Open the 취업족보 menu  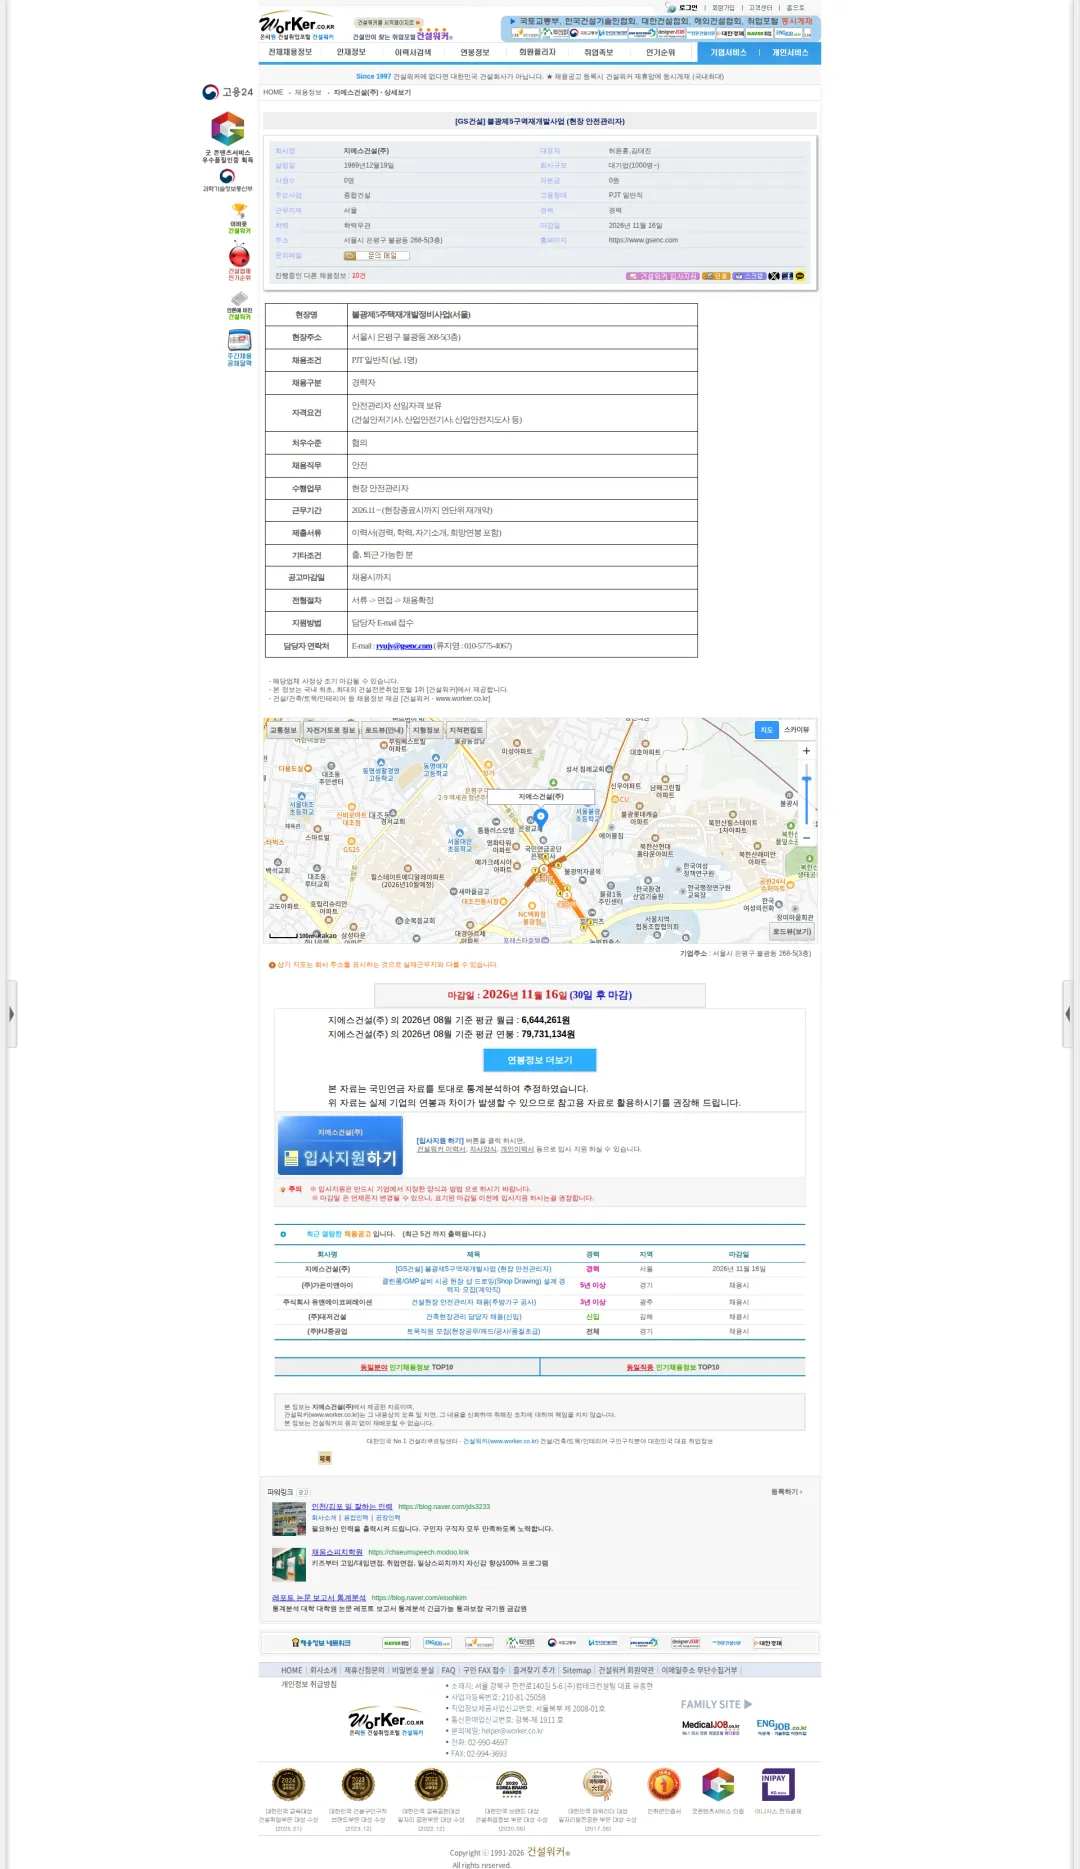(x=599, y=53)
